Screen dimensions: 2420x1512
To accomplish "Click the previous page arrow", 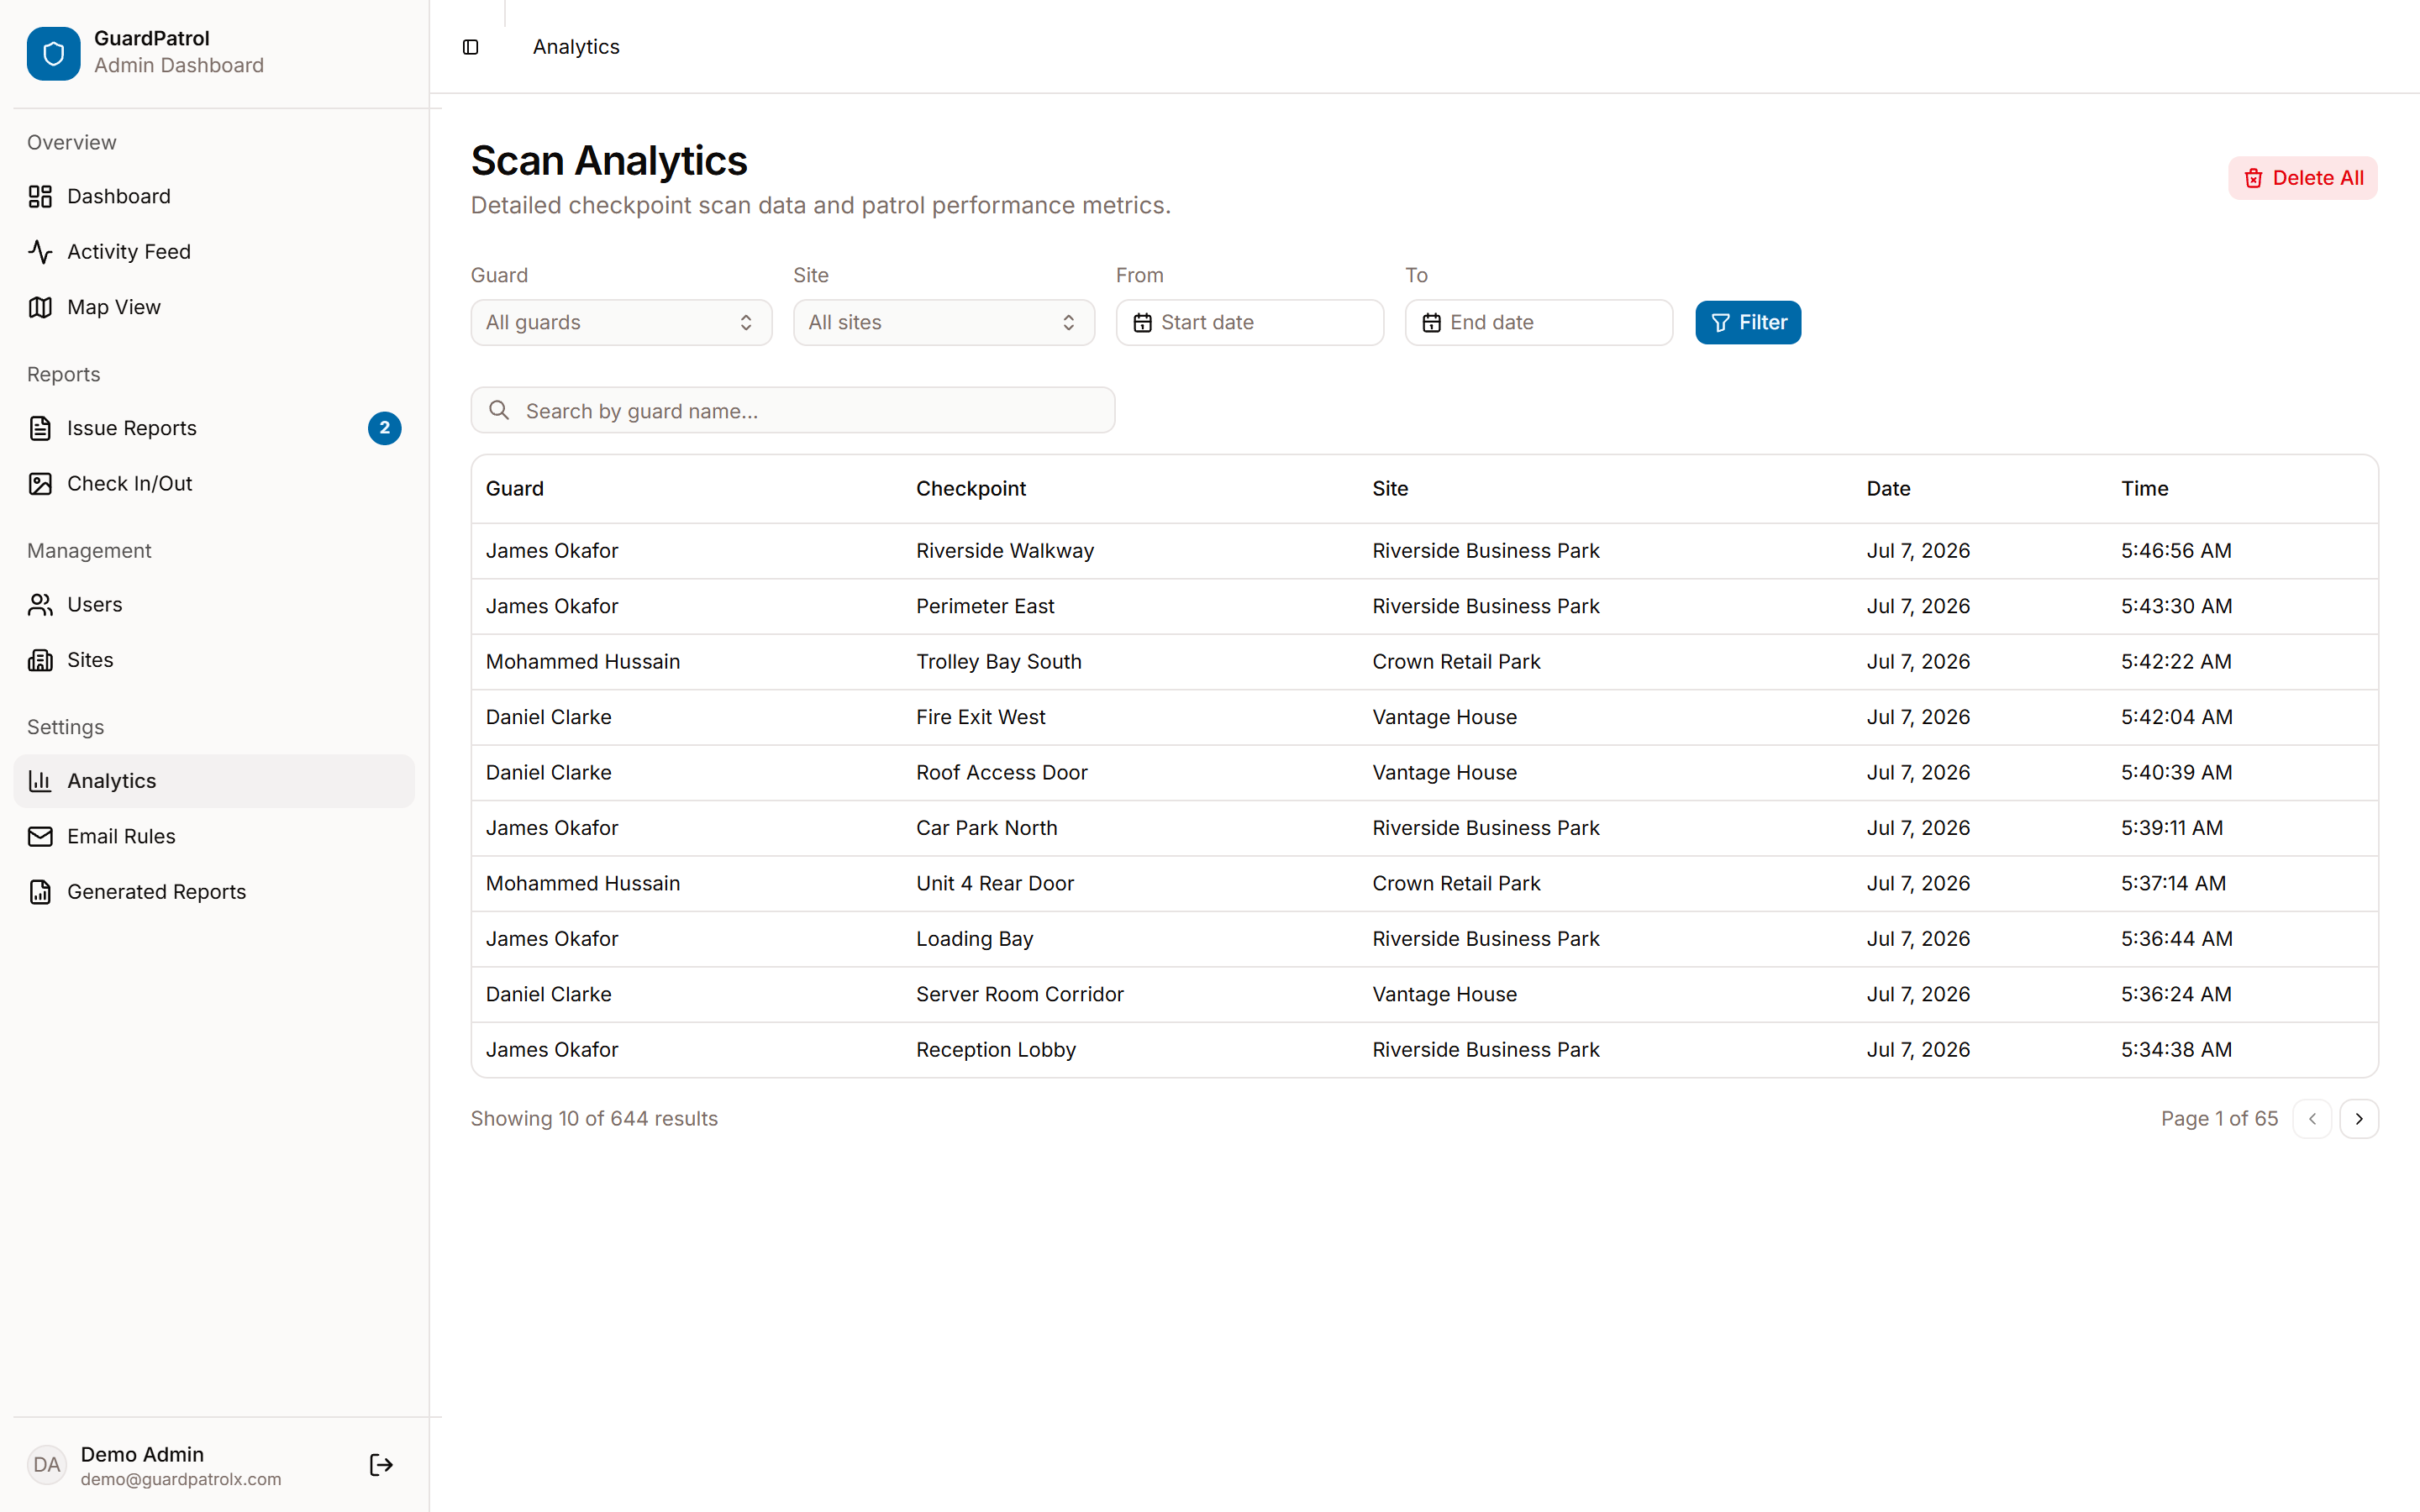I will [2312, 1119].
